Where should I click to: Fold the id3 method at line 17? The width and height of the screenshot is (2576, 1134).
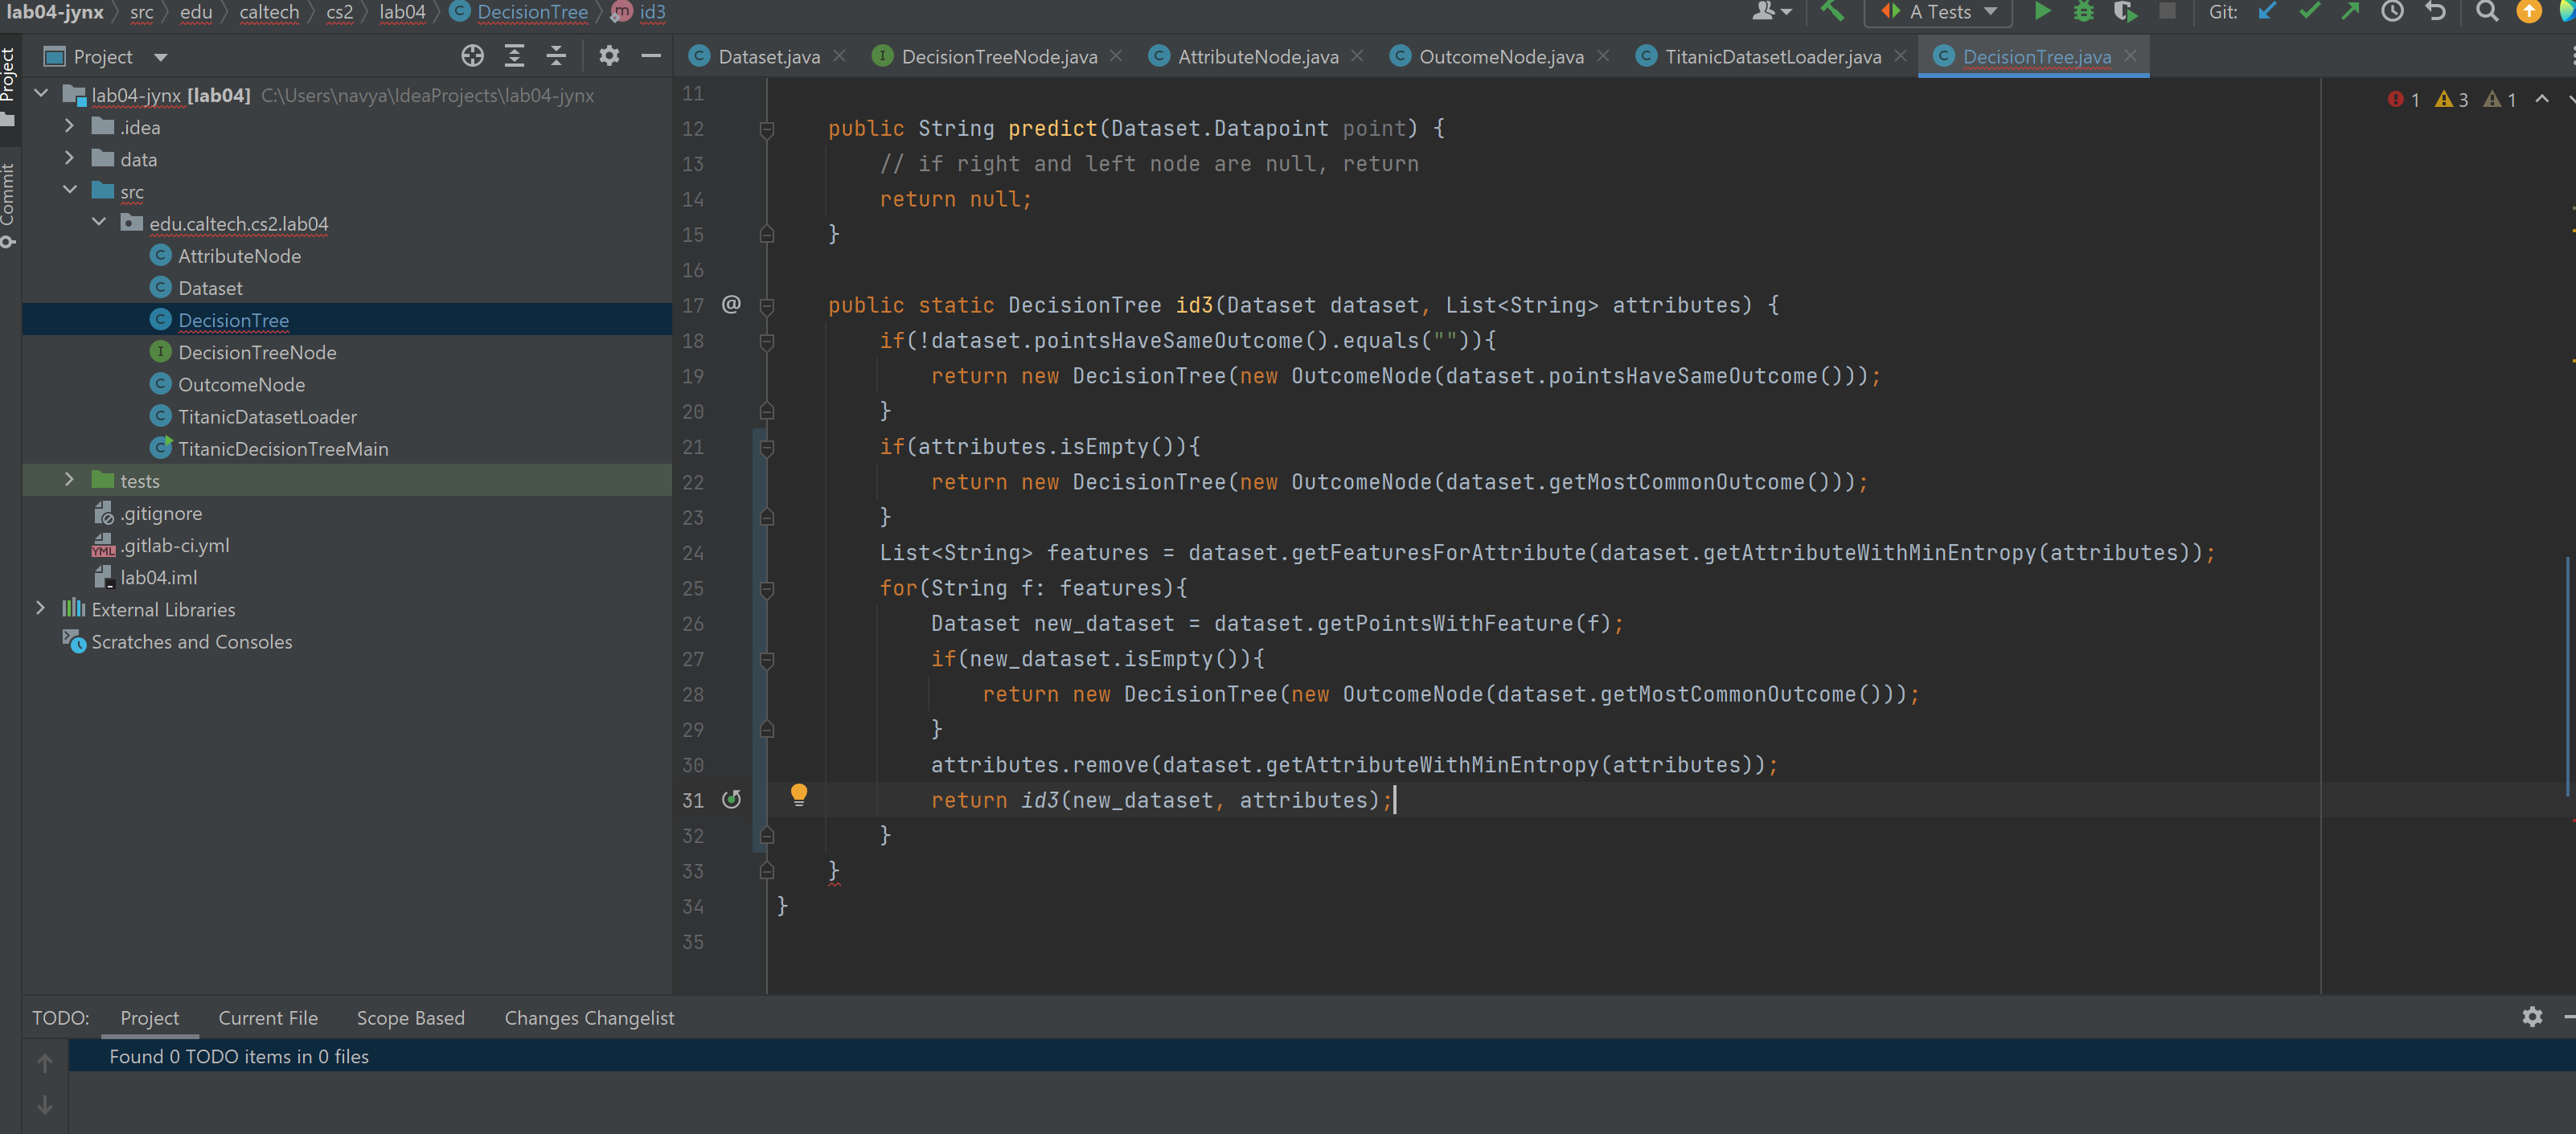[767, 306]
